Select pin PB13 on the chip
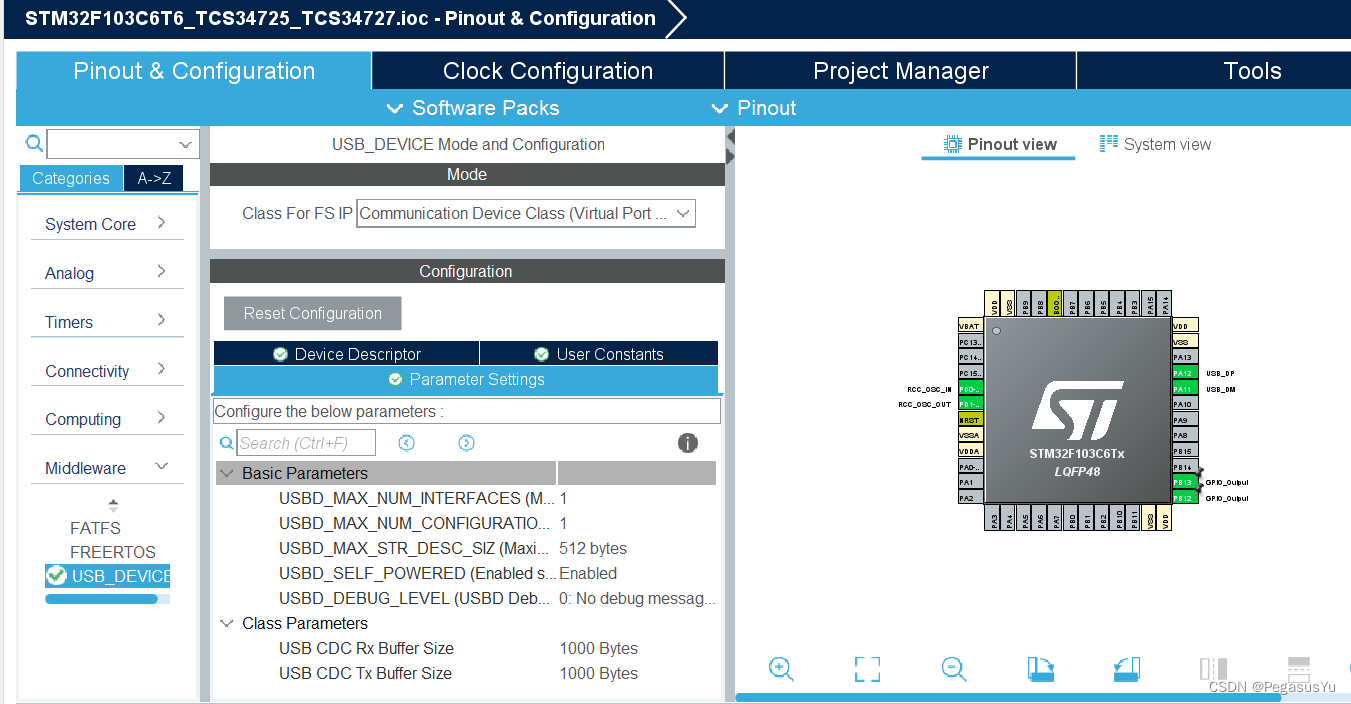This screenshot has width=1351, height=704. pos(1184,482)
